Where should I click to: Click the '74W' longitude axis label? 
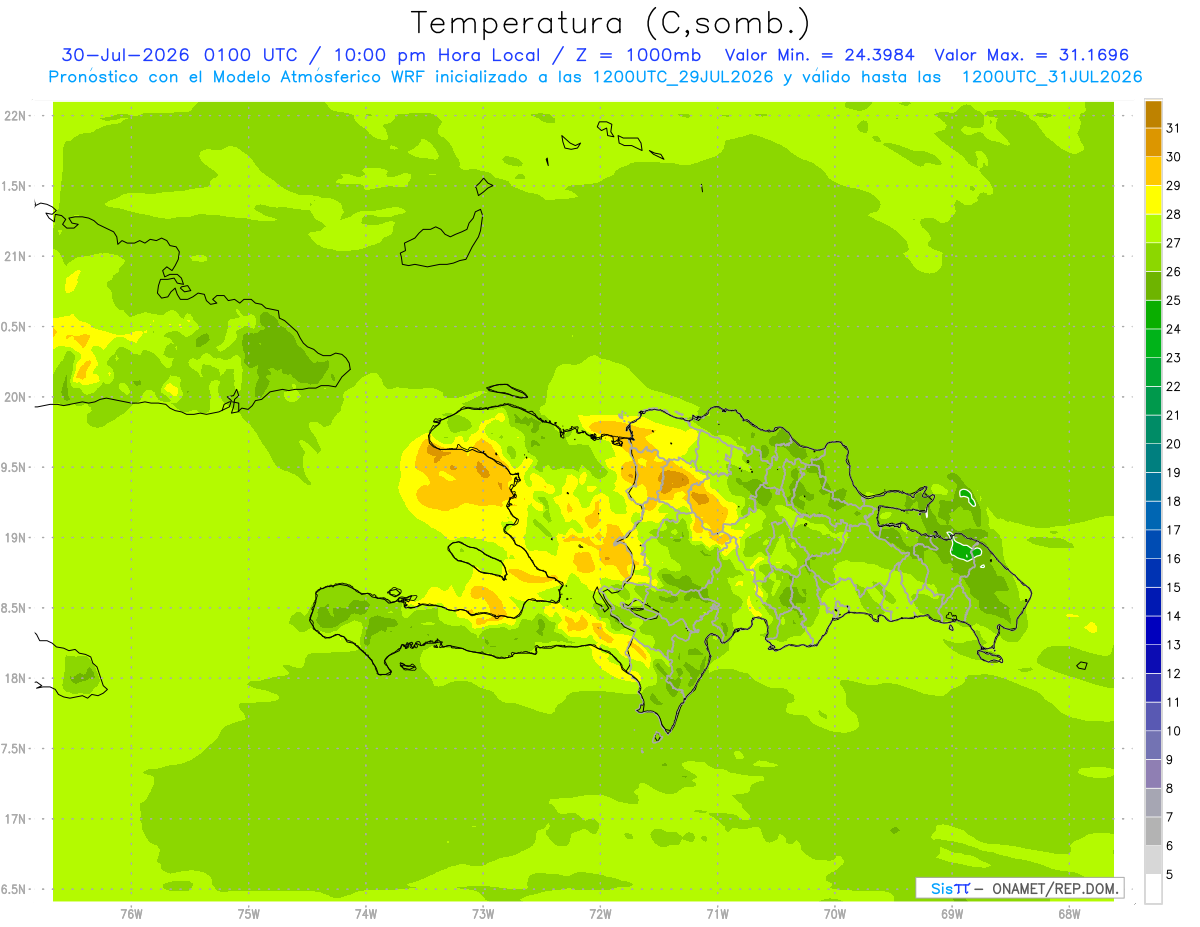(x=366, y=914)
